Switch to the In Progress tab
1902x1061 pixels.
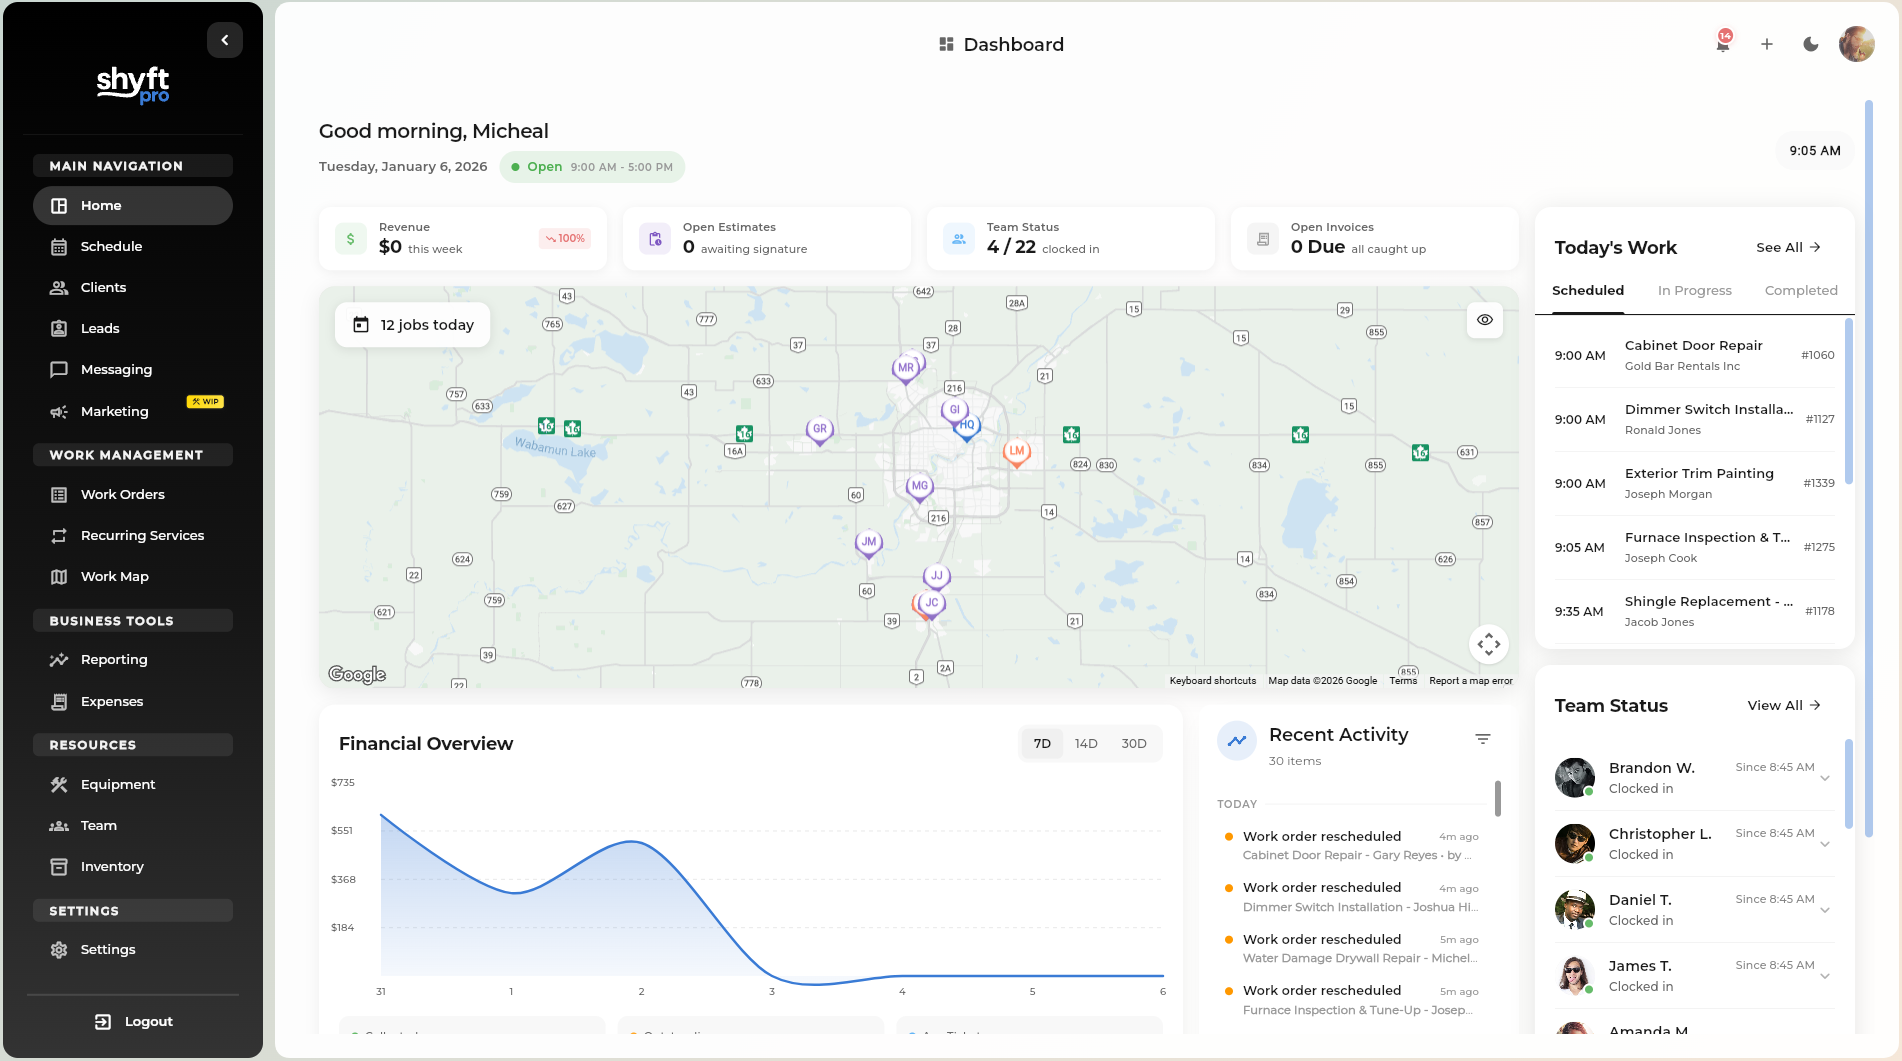[1694, 290]
